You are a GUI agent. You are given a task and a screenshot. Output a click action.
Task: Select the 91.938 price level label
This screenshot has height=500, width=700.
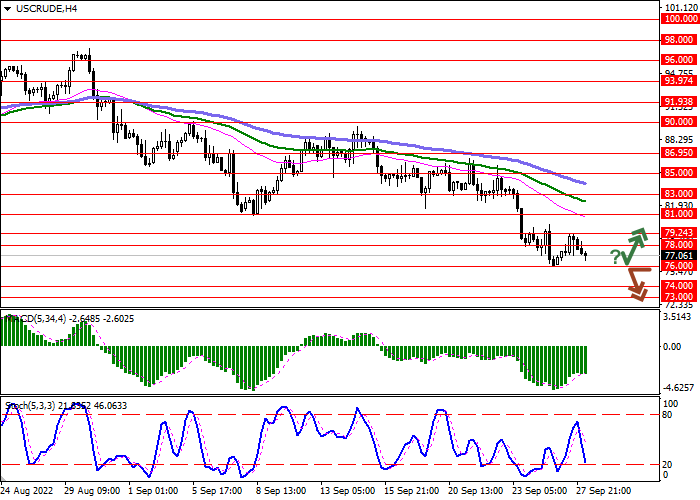679,101
